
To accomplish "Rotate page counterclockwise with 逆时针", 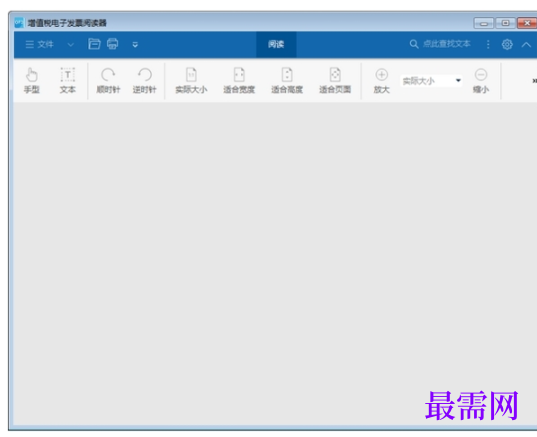I will click(145, 81).
